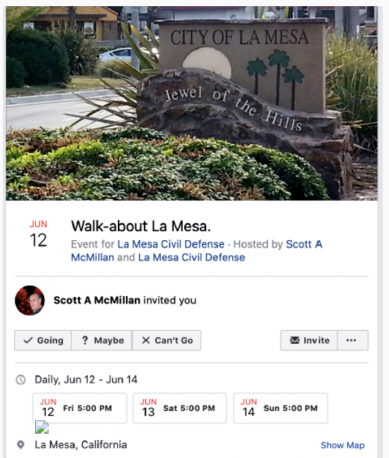The image size is (389, 458).
Task: Select the Can't Go response
Action: 167,340
